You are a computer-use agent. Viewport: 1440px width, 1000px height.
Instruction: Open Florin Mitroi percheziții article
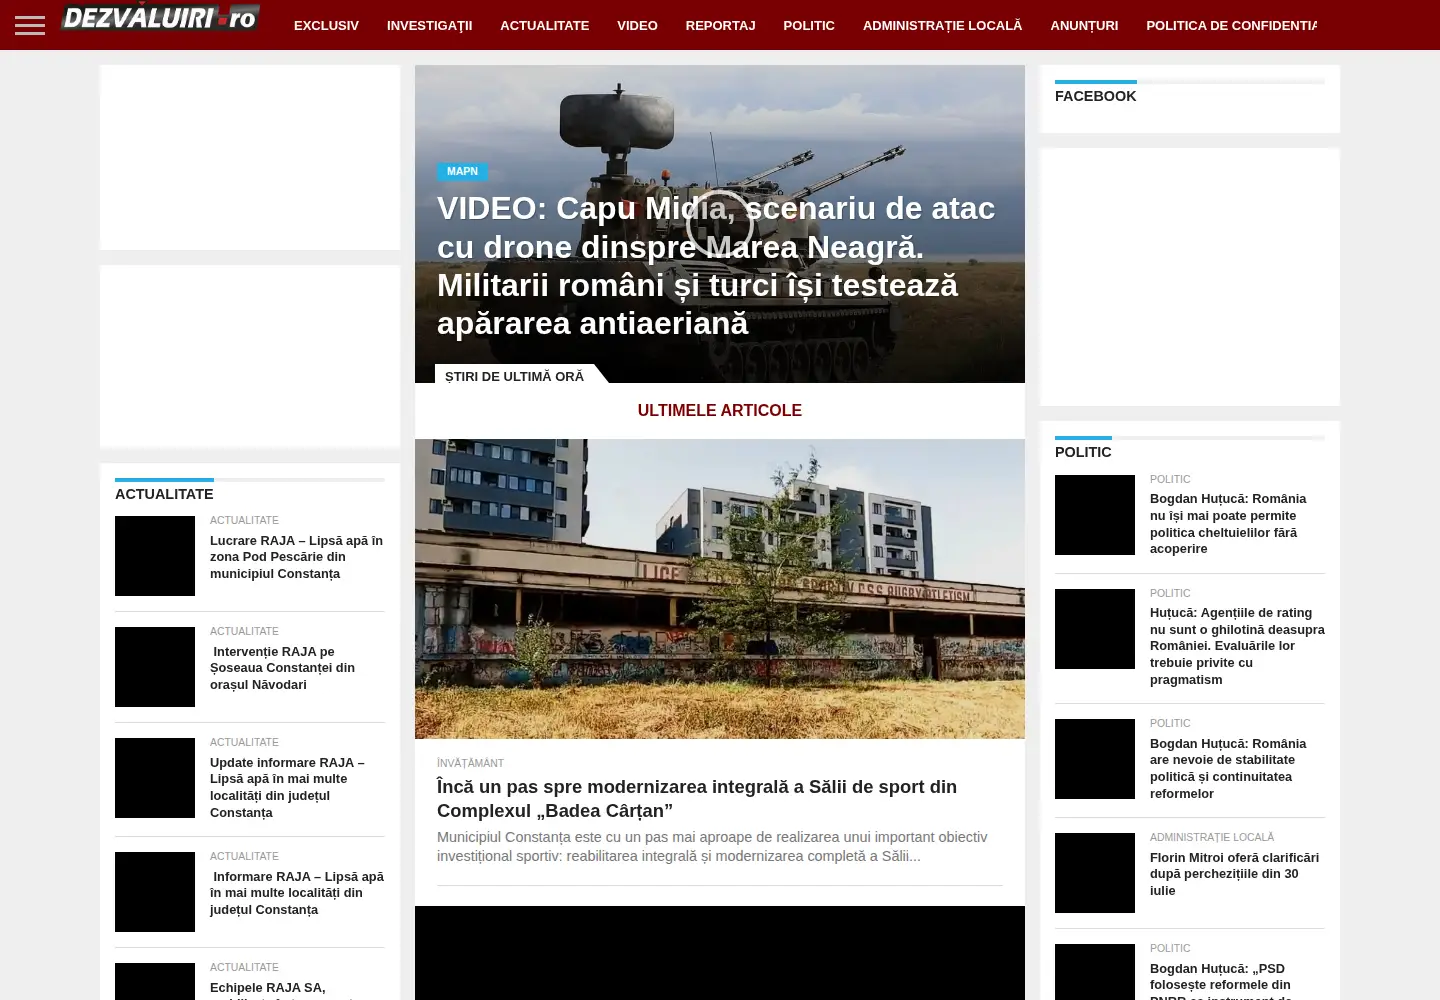tap(1234, 874)
